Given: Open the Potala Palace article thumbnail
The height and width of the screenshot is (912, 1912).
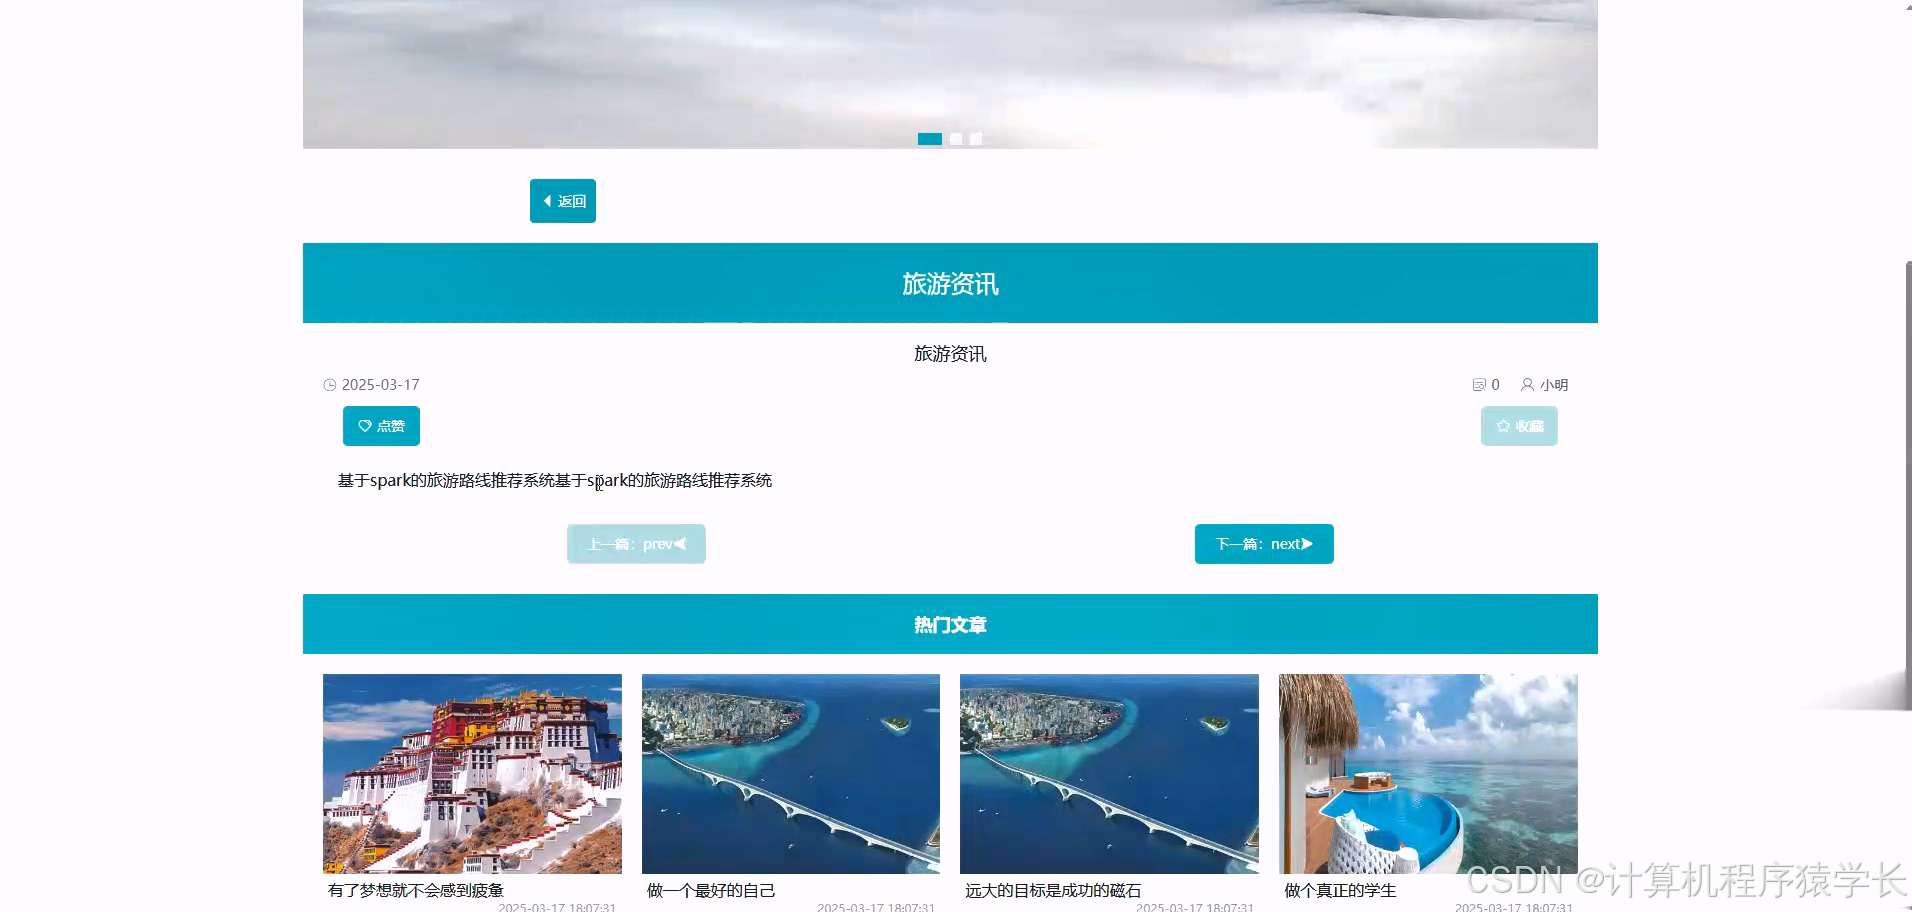Looking at the screenshot, I should click(472, 774).
